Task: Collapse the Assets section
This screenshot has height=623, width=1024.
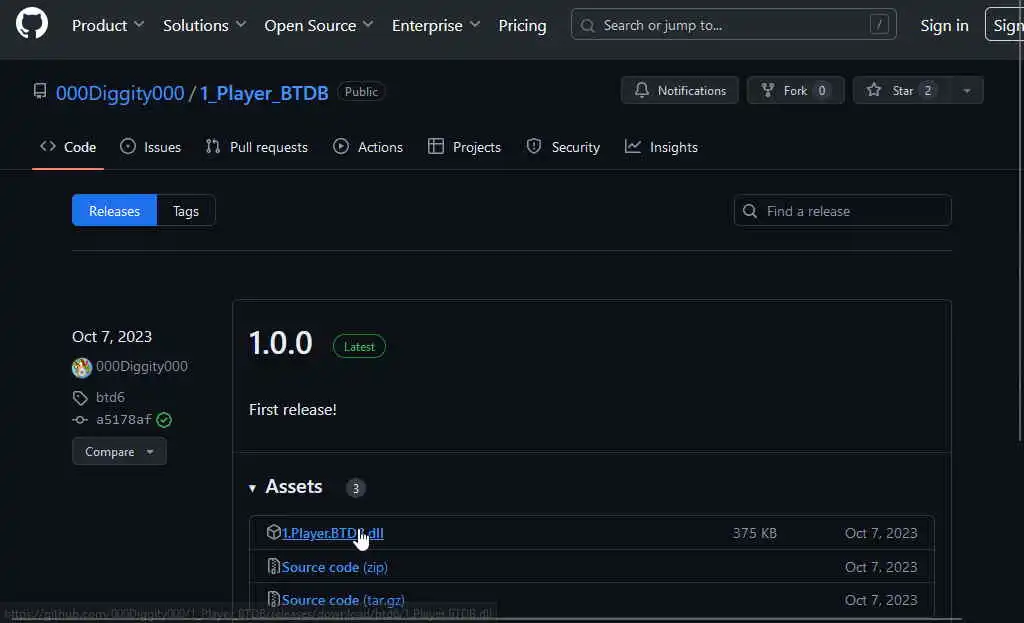Action: 286,487
